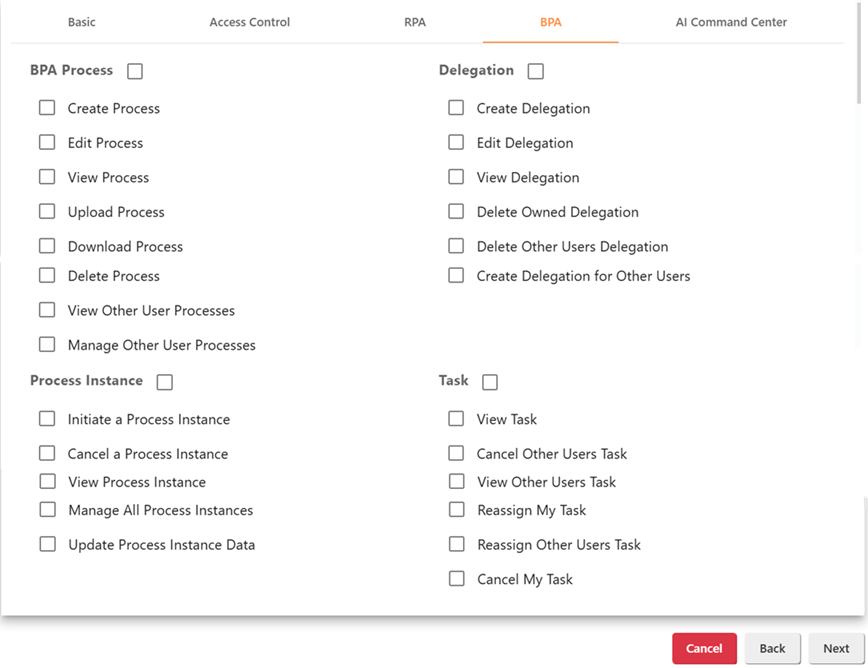Select the Task group header checkbox
Viewport: 868px width, 668px height.
coord(490,382)
